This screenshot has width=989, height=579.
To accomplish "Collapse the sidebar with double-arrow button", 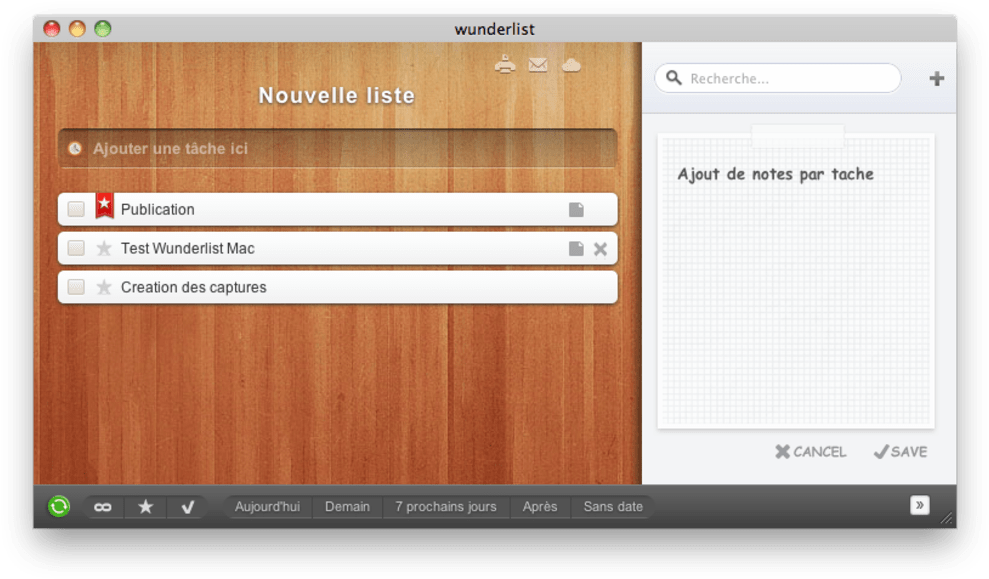I will pos(920,505).
